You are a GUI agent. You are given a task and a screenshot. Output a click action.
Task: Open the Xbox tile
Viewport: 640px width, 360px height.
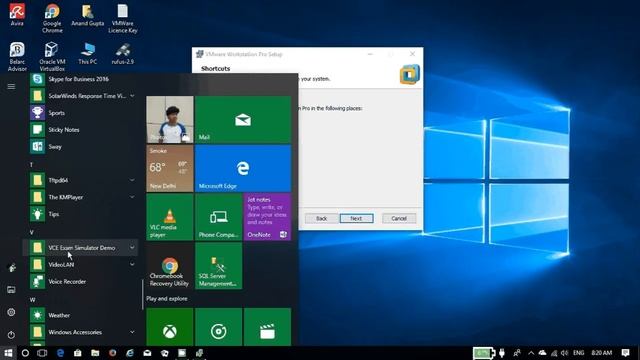click(170, 327)
